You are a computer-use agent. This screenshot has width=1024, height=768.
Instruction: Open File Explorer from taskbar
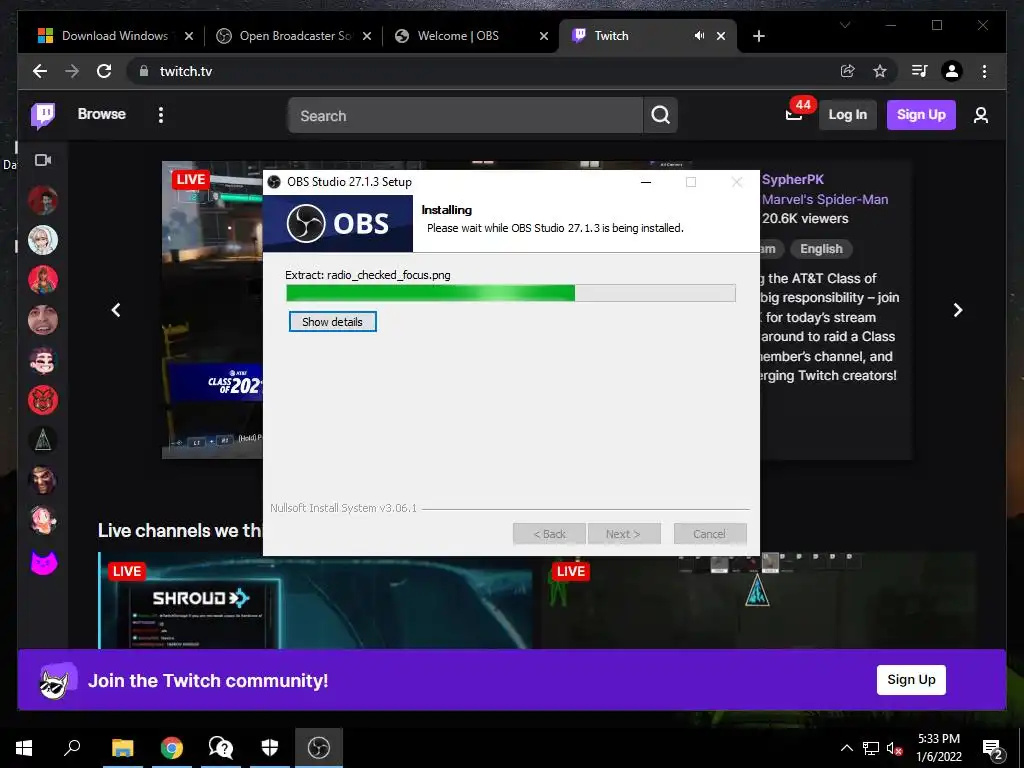point(122,748)
